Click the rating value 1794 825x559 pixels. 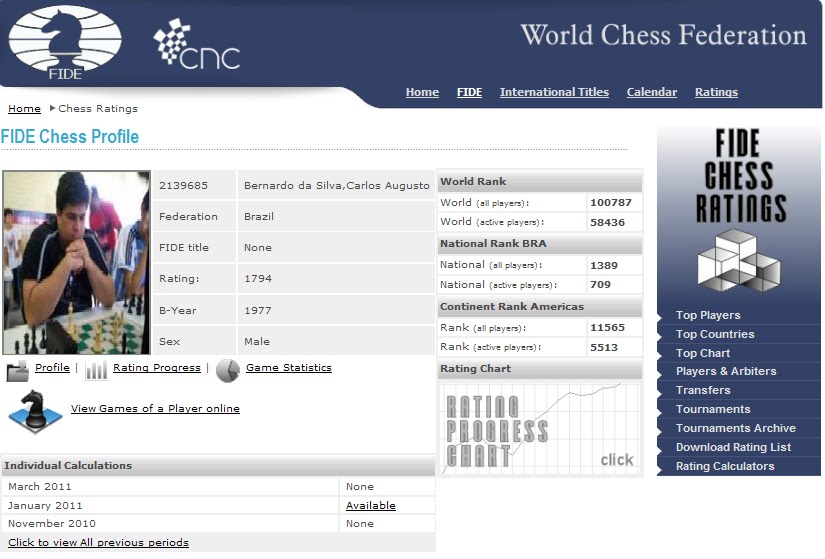click(x=258, y=278)
